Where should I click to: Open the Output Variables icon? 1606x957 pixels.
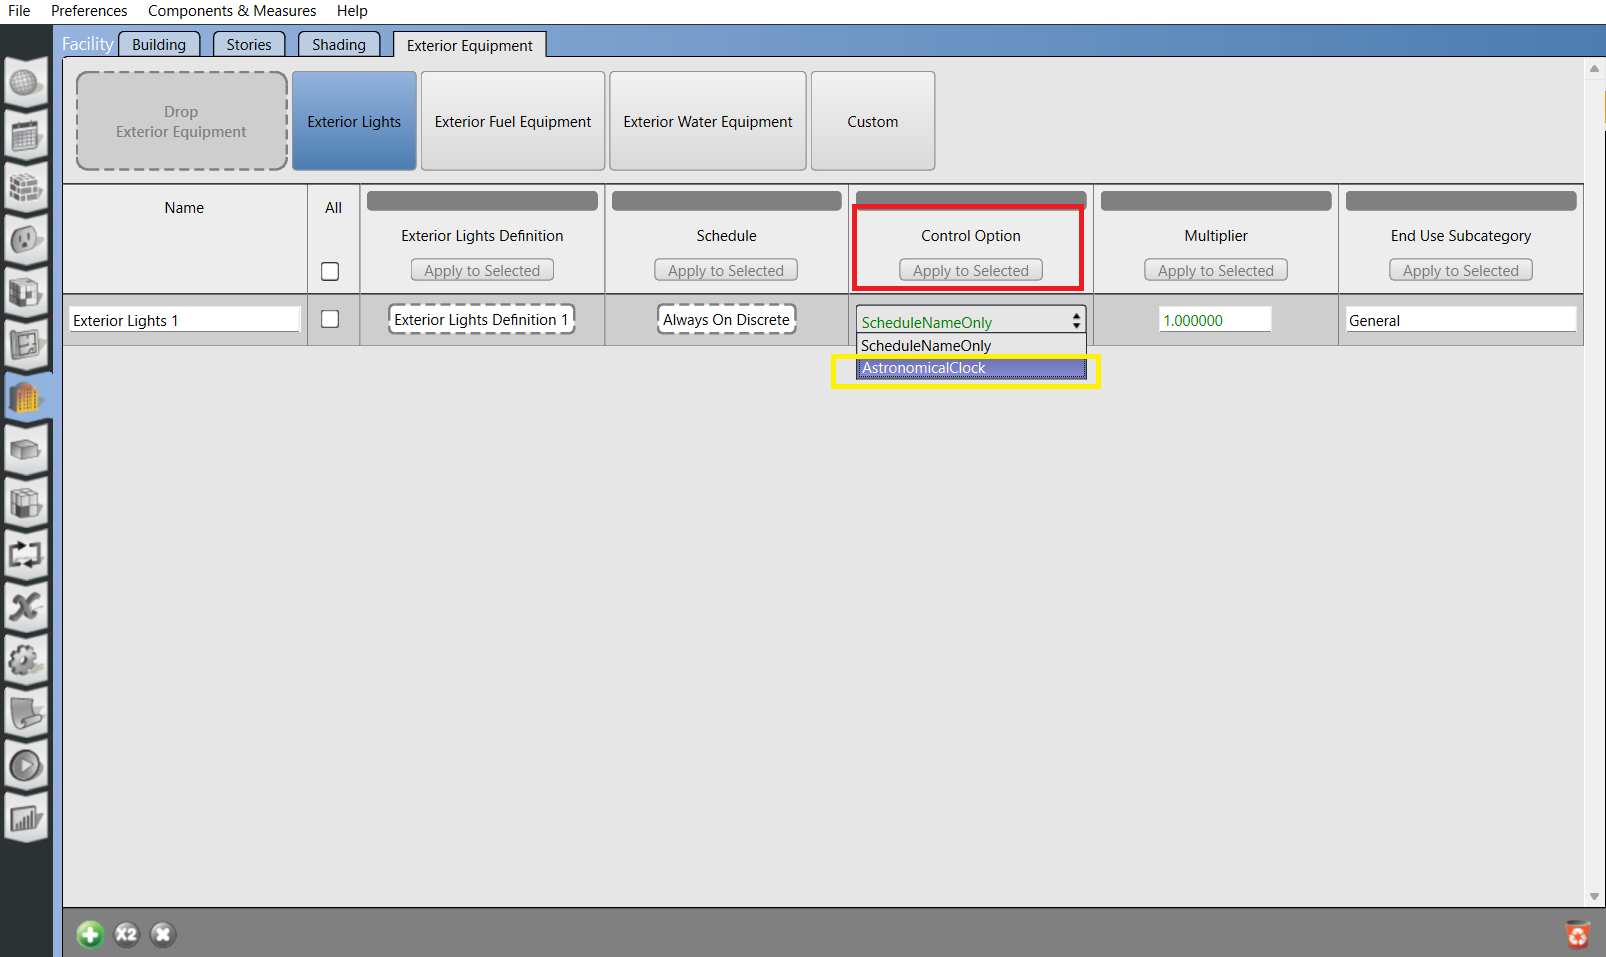(x=25, y=606)
